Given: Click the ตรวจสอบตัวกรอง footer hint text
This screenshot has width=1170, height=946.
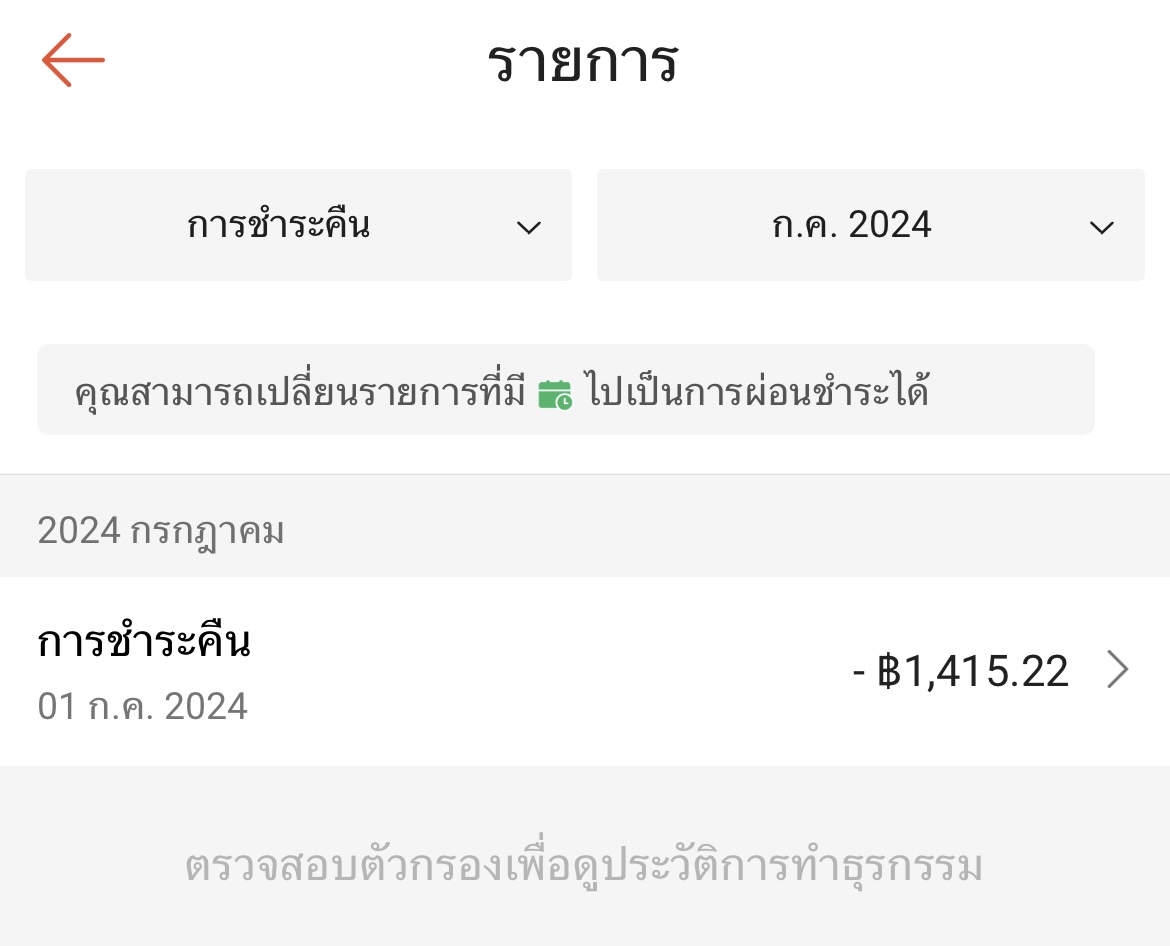Looking at the screenshot, I should 584,865.
